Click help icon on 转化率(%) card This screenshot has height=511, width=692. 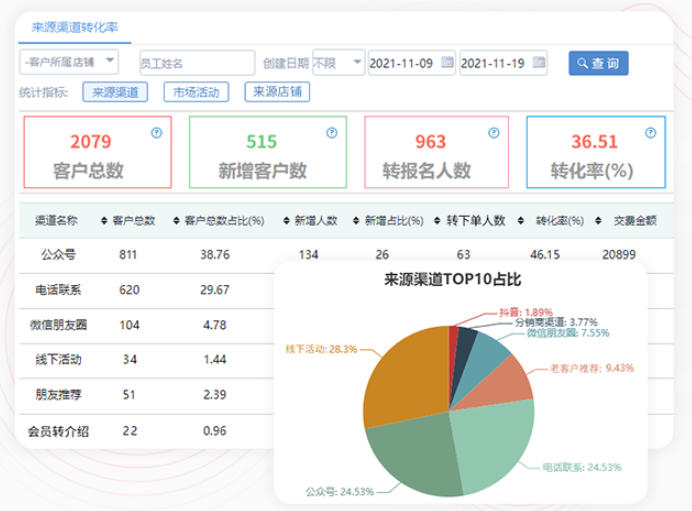point(651,132)
